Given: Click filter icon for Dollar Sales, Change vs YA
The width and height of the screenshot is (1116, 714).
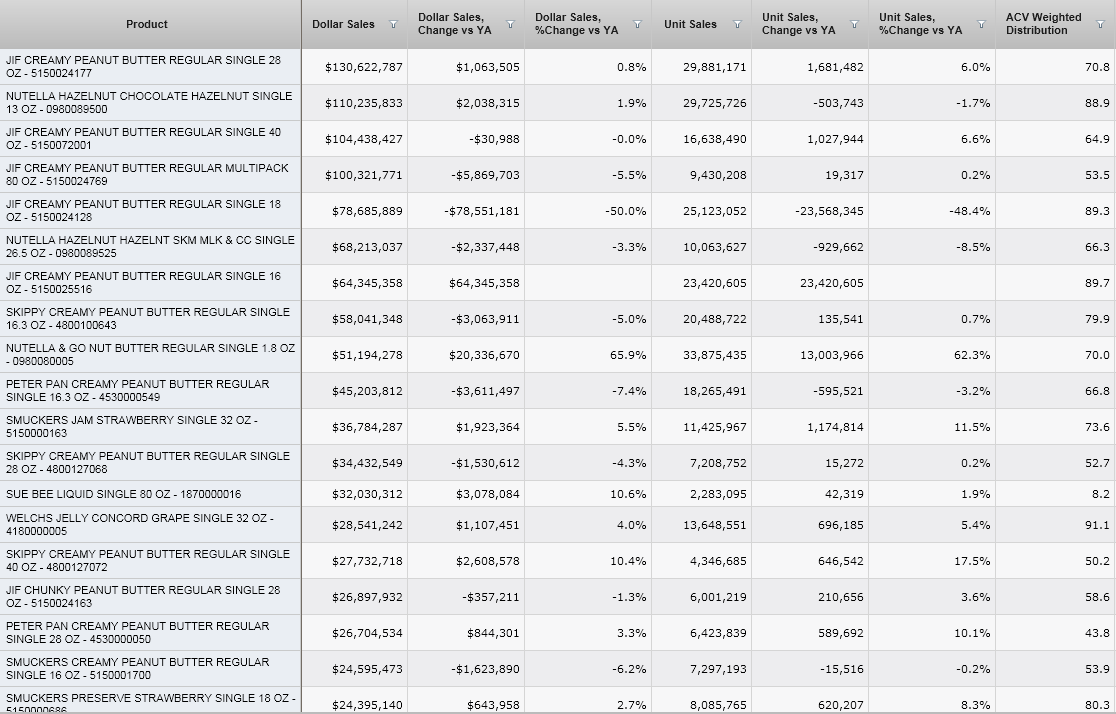Looking at the screenshot, I should [511, 24].
